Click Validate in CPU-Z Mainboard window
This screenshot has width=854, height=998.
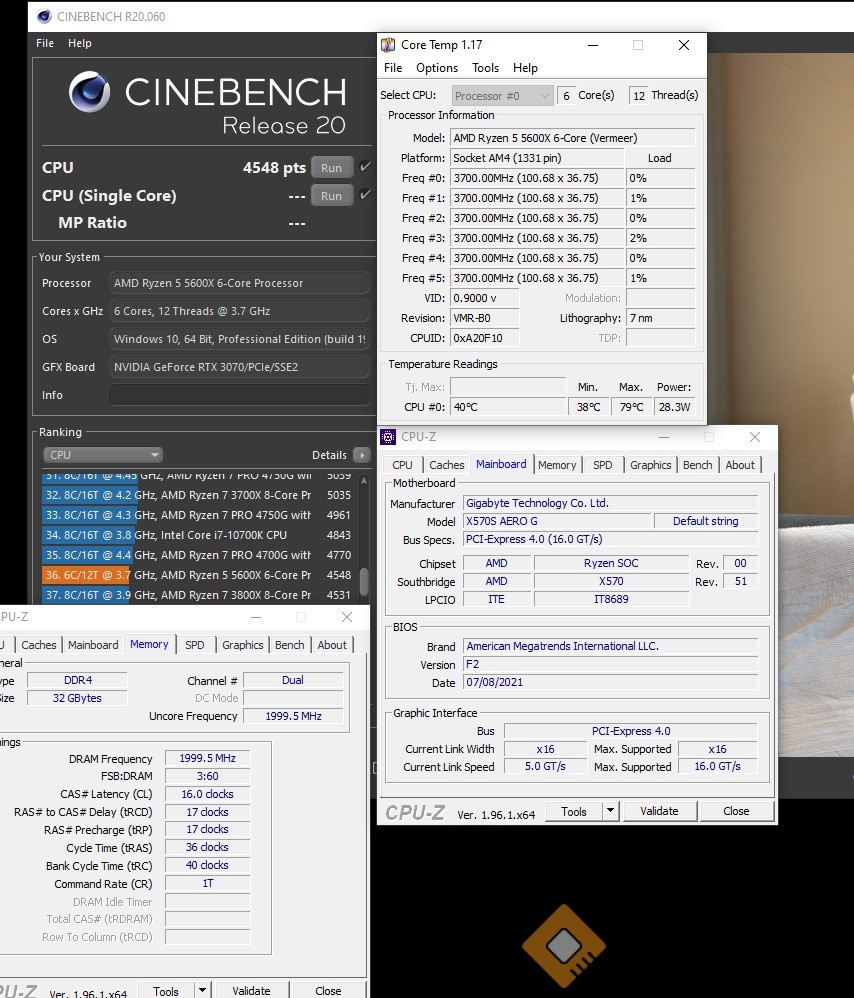659,811
